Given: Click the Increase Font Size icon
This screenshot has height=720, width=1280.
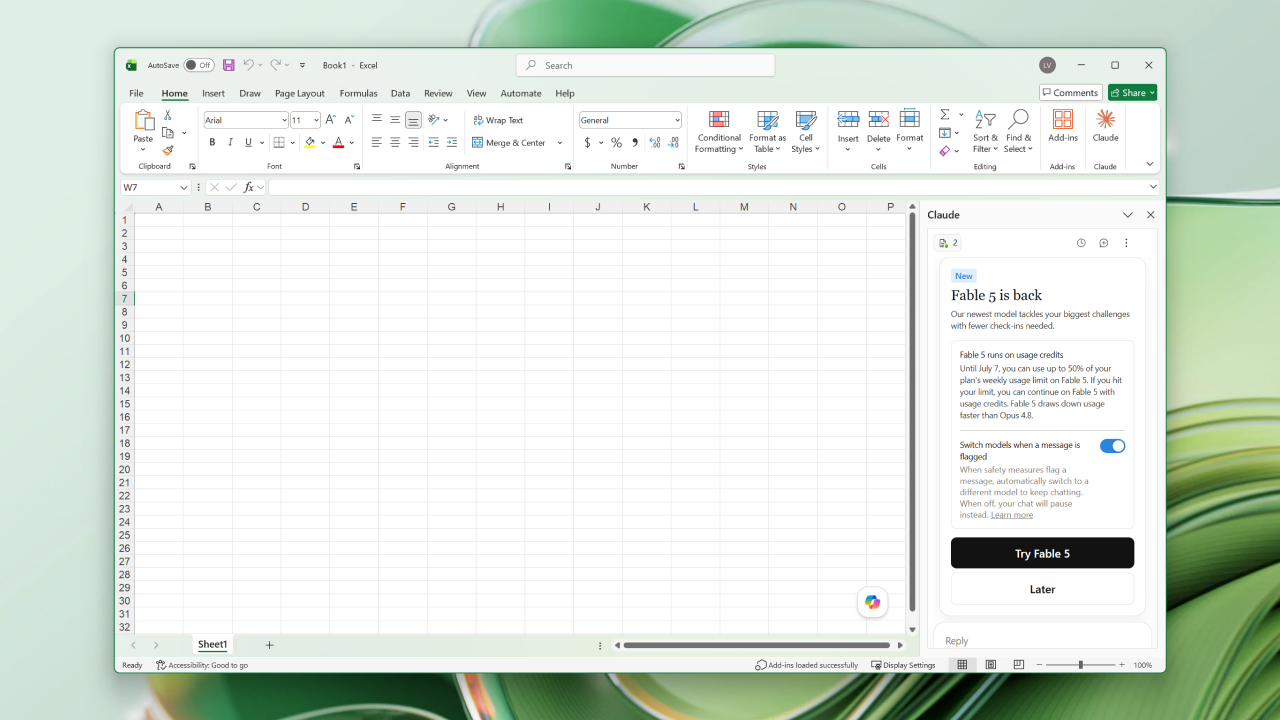Looking at the screenshot, I should 331,120.
